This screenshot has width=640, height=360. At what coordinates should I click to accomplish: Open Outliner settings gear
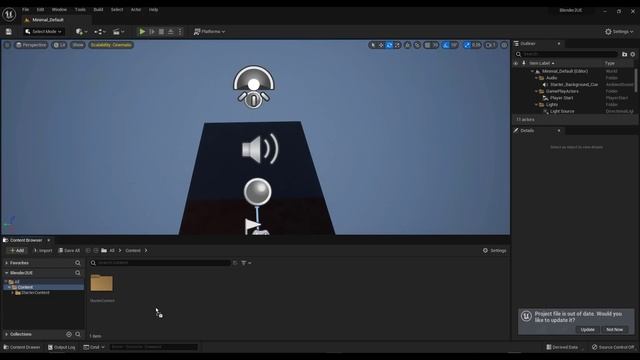(x=633, y=54)
